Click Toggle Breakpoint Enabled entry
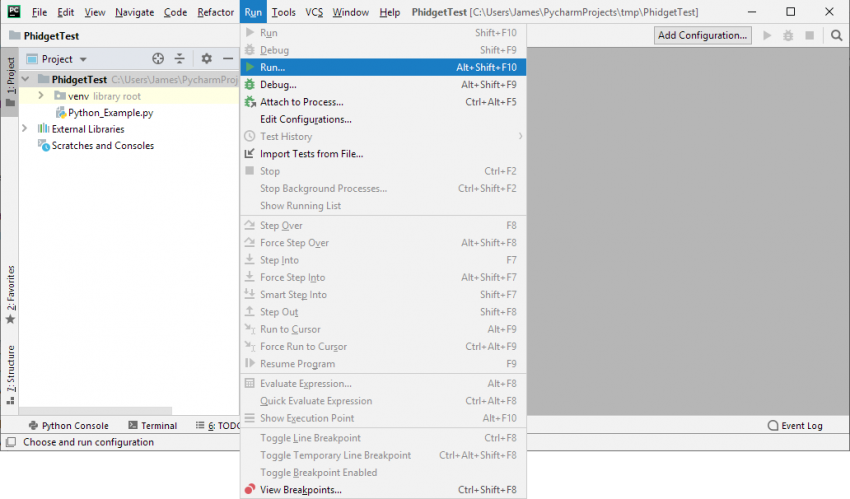The height and width of the screenshot is (499, 850). click(383, 472)
